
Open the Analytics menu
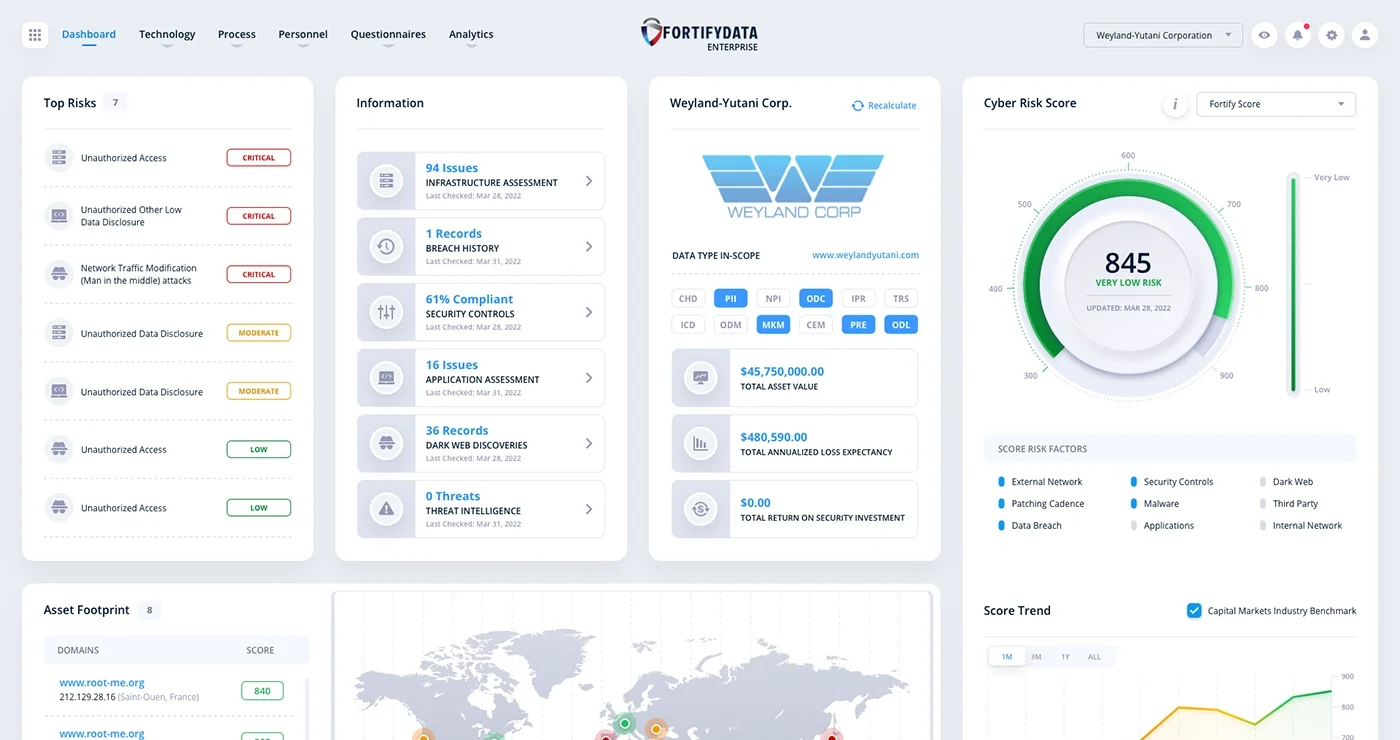click(471, 34)
